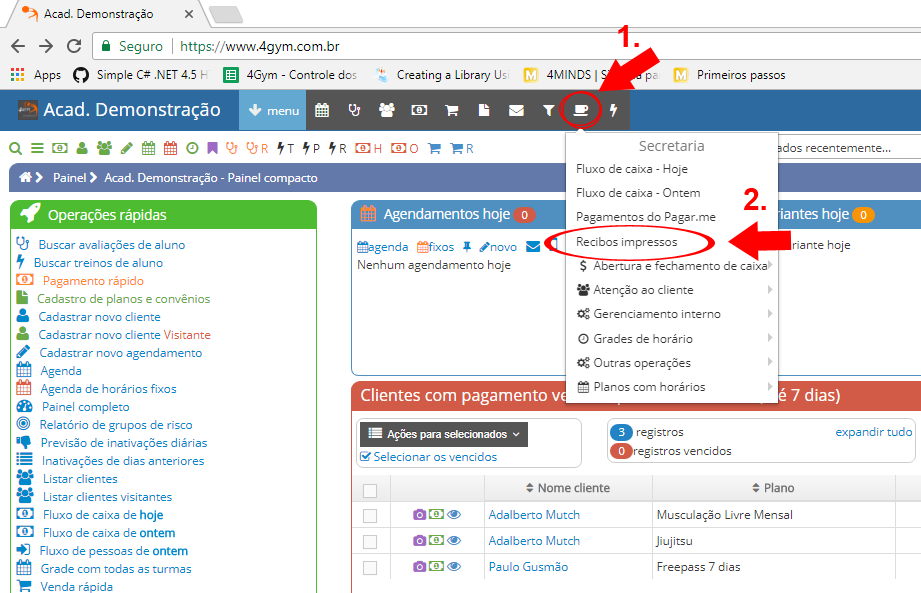The width and height of the screenshot is (921, 593).
Task: Click 'Pagamento rápido' quick operation link
Action: [93, 281]
